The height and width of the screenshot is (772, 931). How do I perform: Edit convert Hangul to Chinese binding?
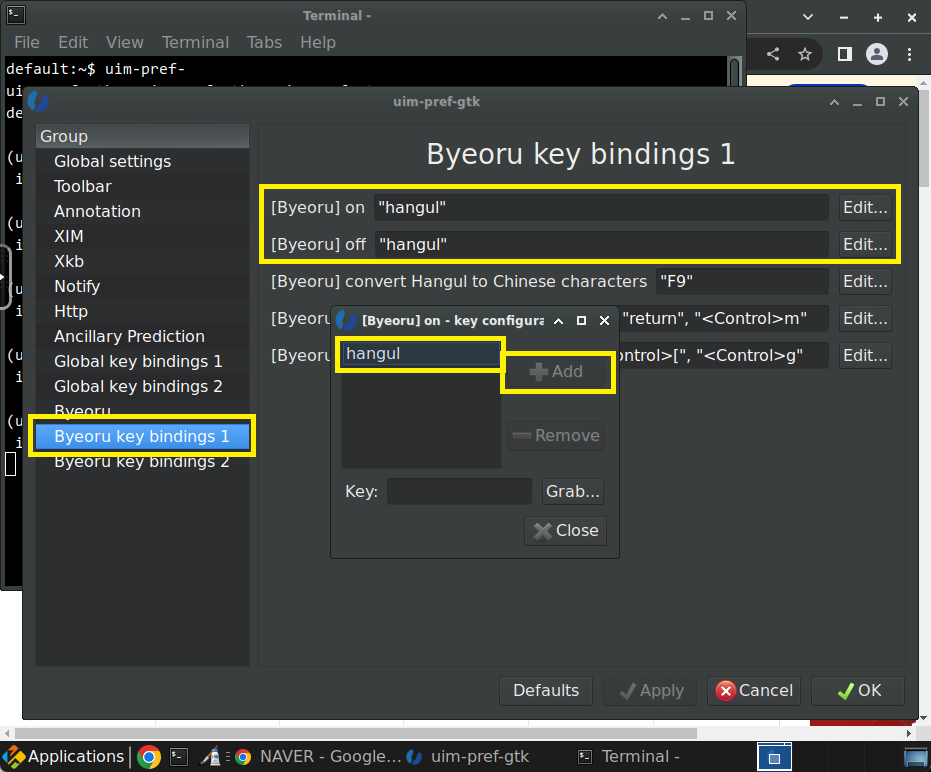tap(865, 281)
